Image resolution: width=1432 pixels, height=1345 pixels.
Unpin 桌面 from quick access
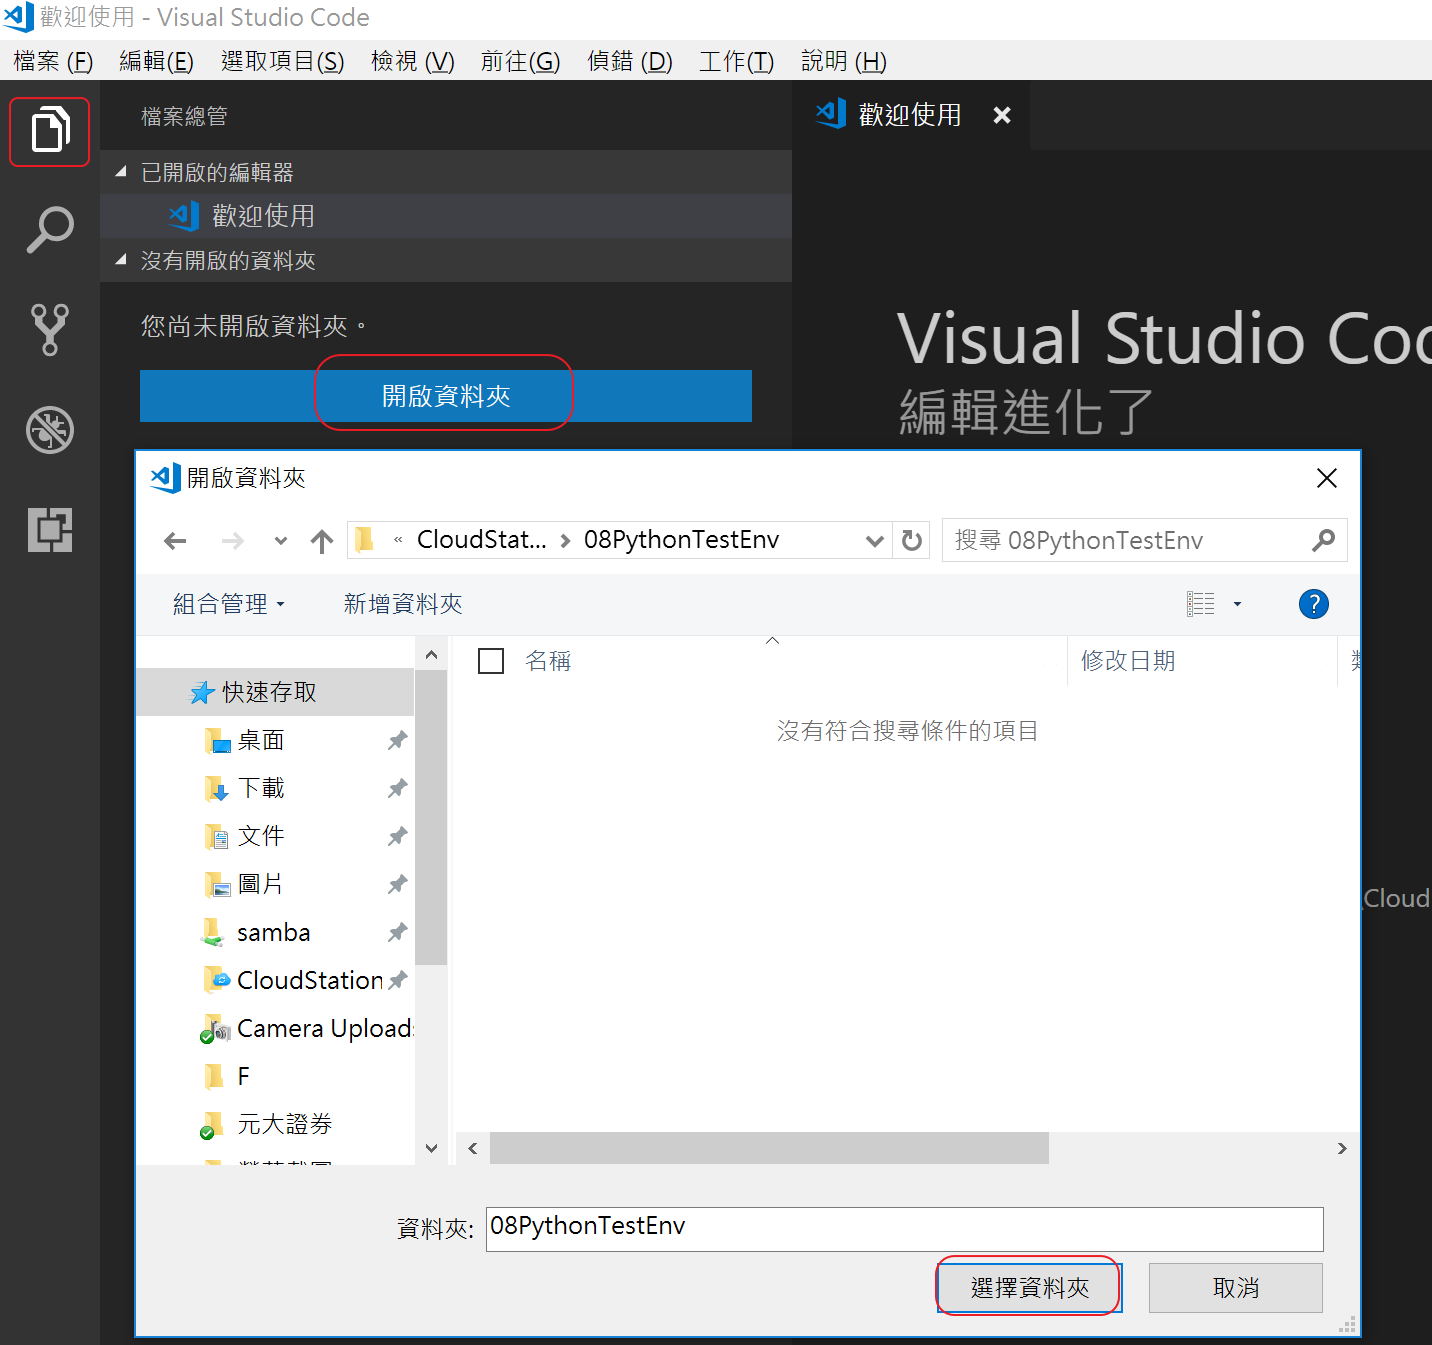click(397, 740)
